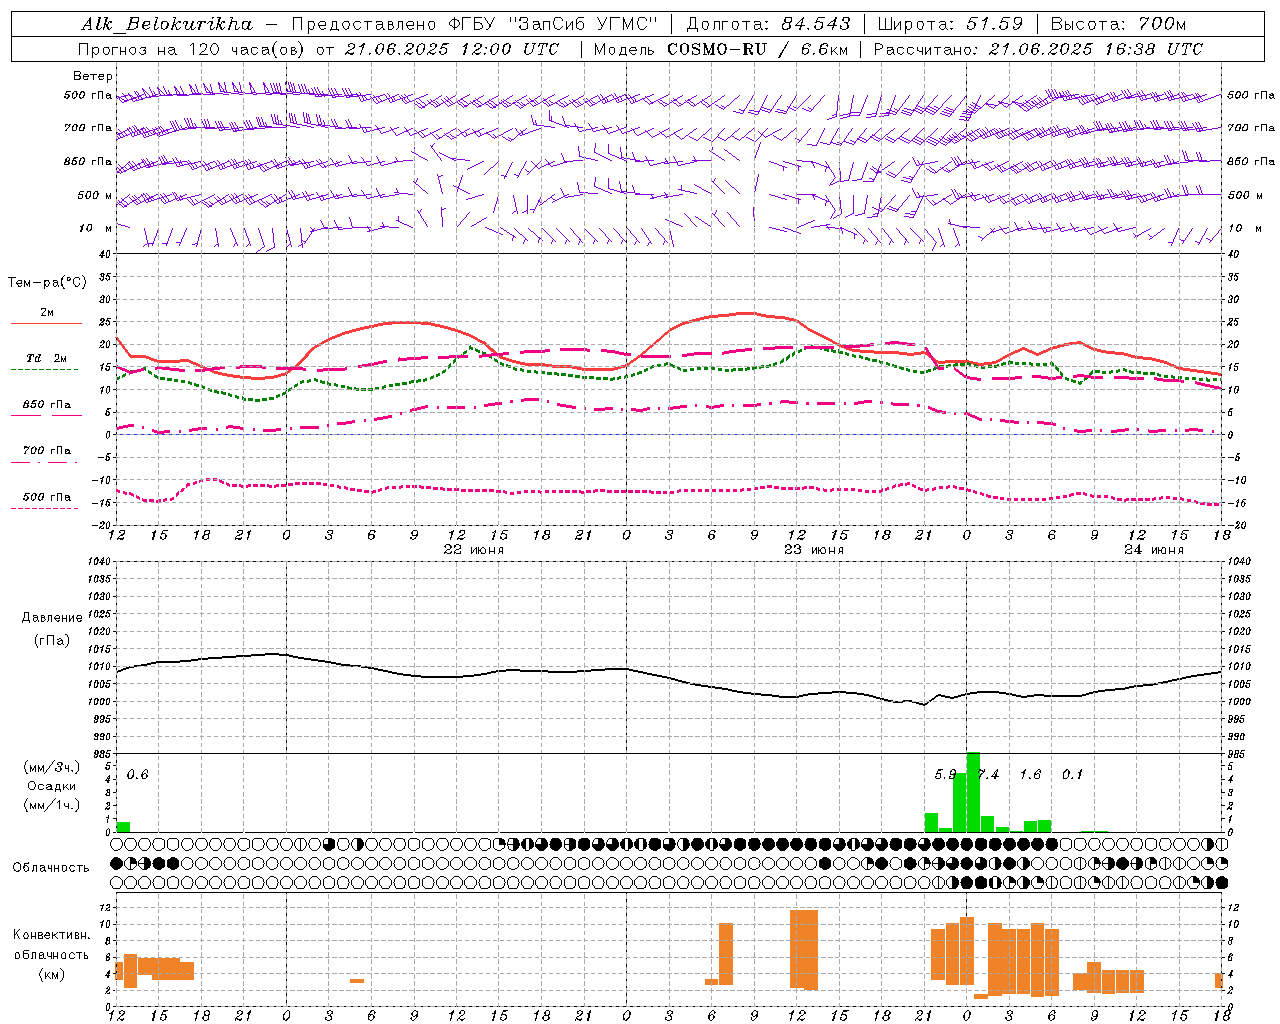Click the 23 июня date label
This screenshot has width=1280, height=1024.
[814, 550]
